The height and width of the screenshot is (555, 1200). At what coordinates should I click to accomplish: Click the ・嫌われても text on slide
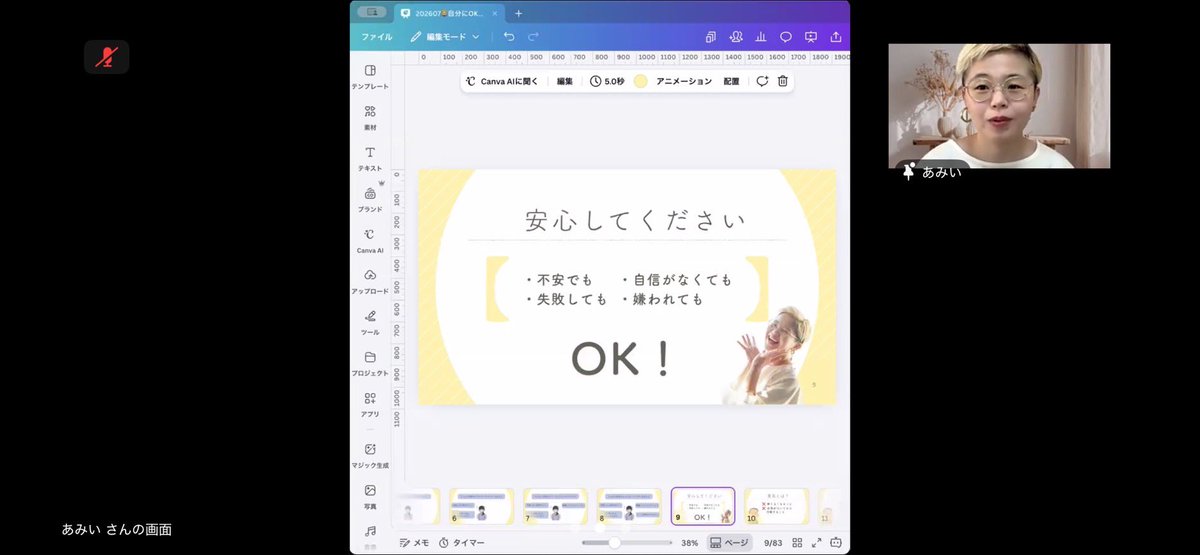pos(662,299)
